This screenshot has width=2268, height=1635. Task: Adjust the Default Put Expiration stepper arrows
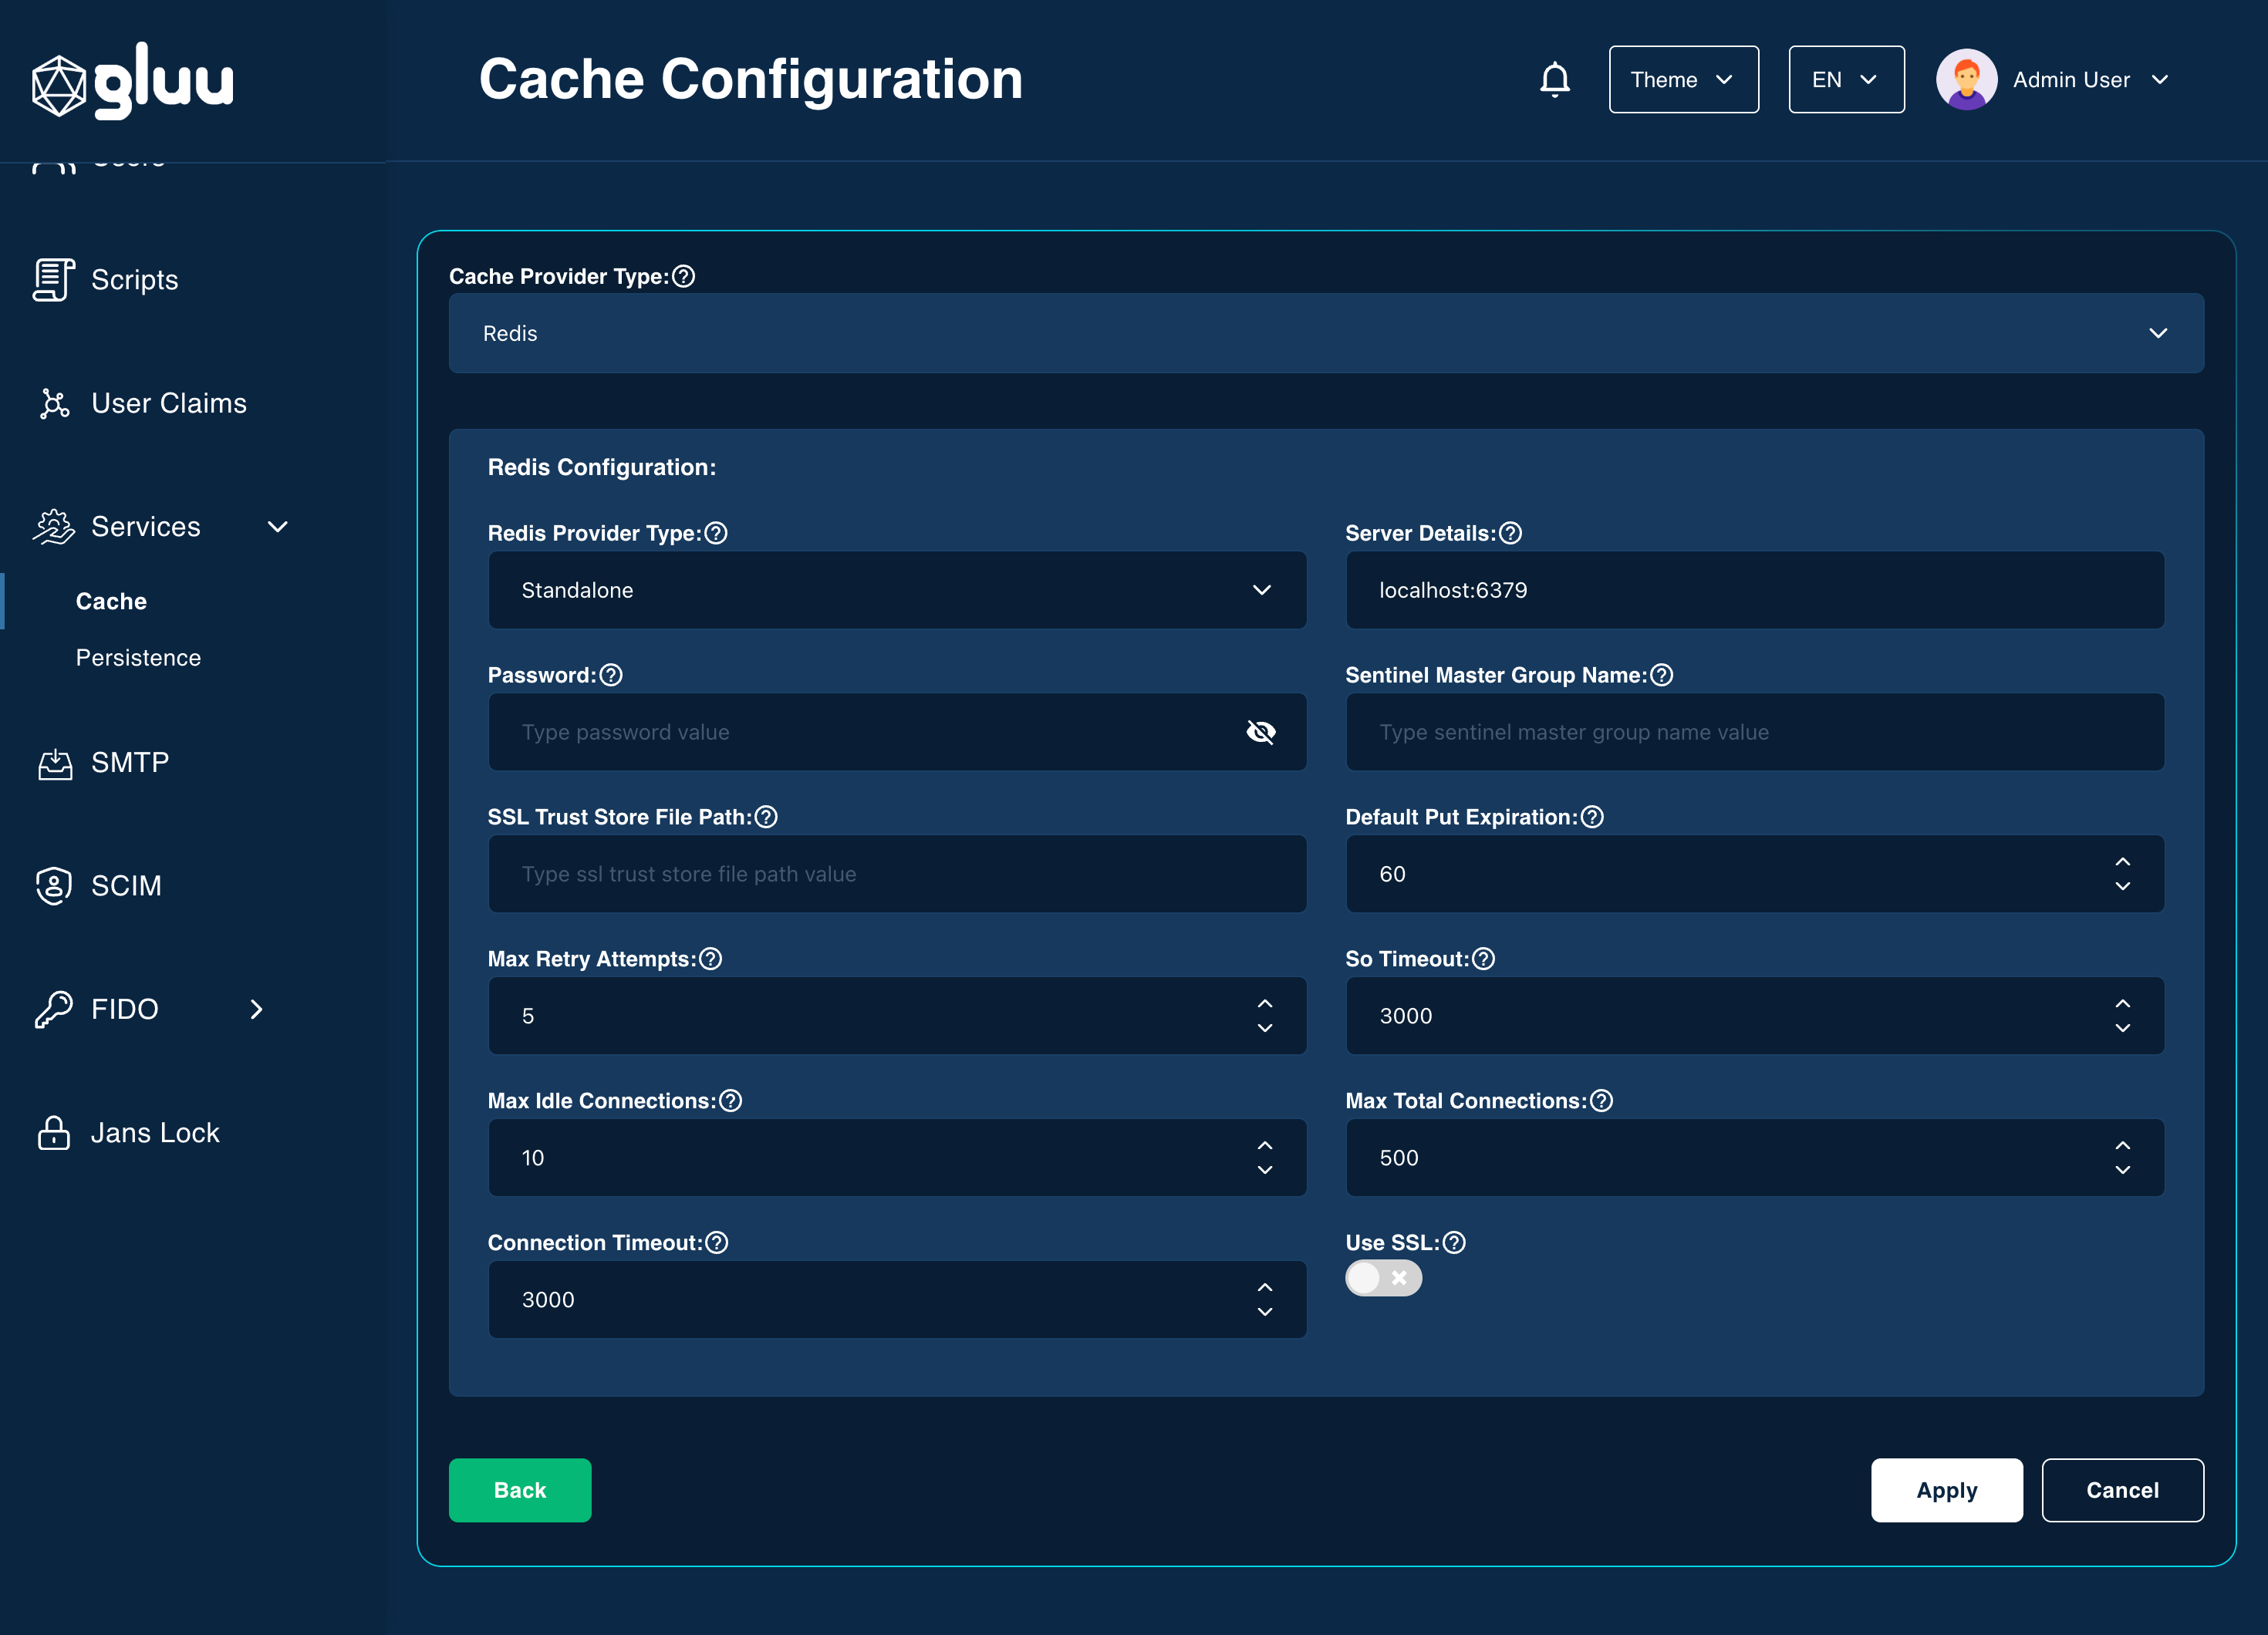[x=2122, y=874]
